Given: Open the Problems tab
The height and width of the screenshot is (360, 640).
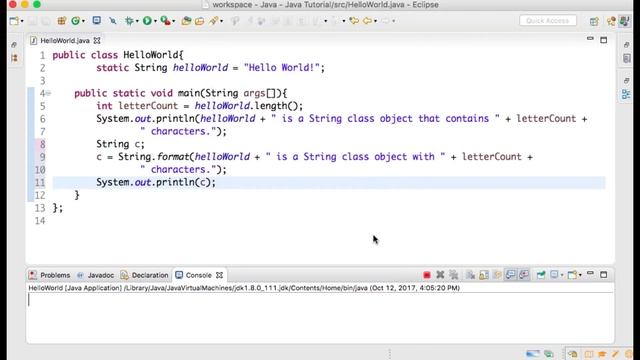Looking at the screenshot, I should click(50, 275).
